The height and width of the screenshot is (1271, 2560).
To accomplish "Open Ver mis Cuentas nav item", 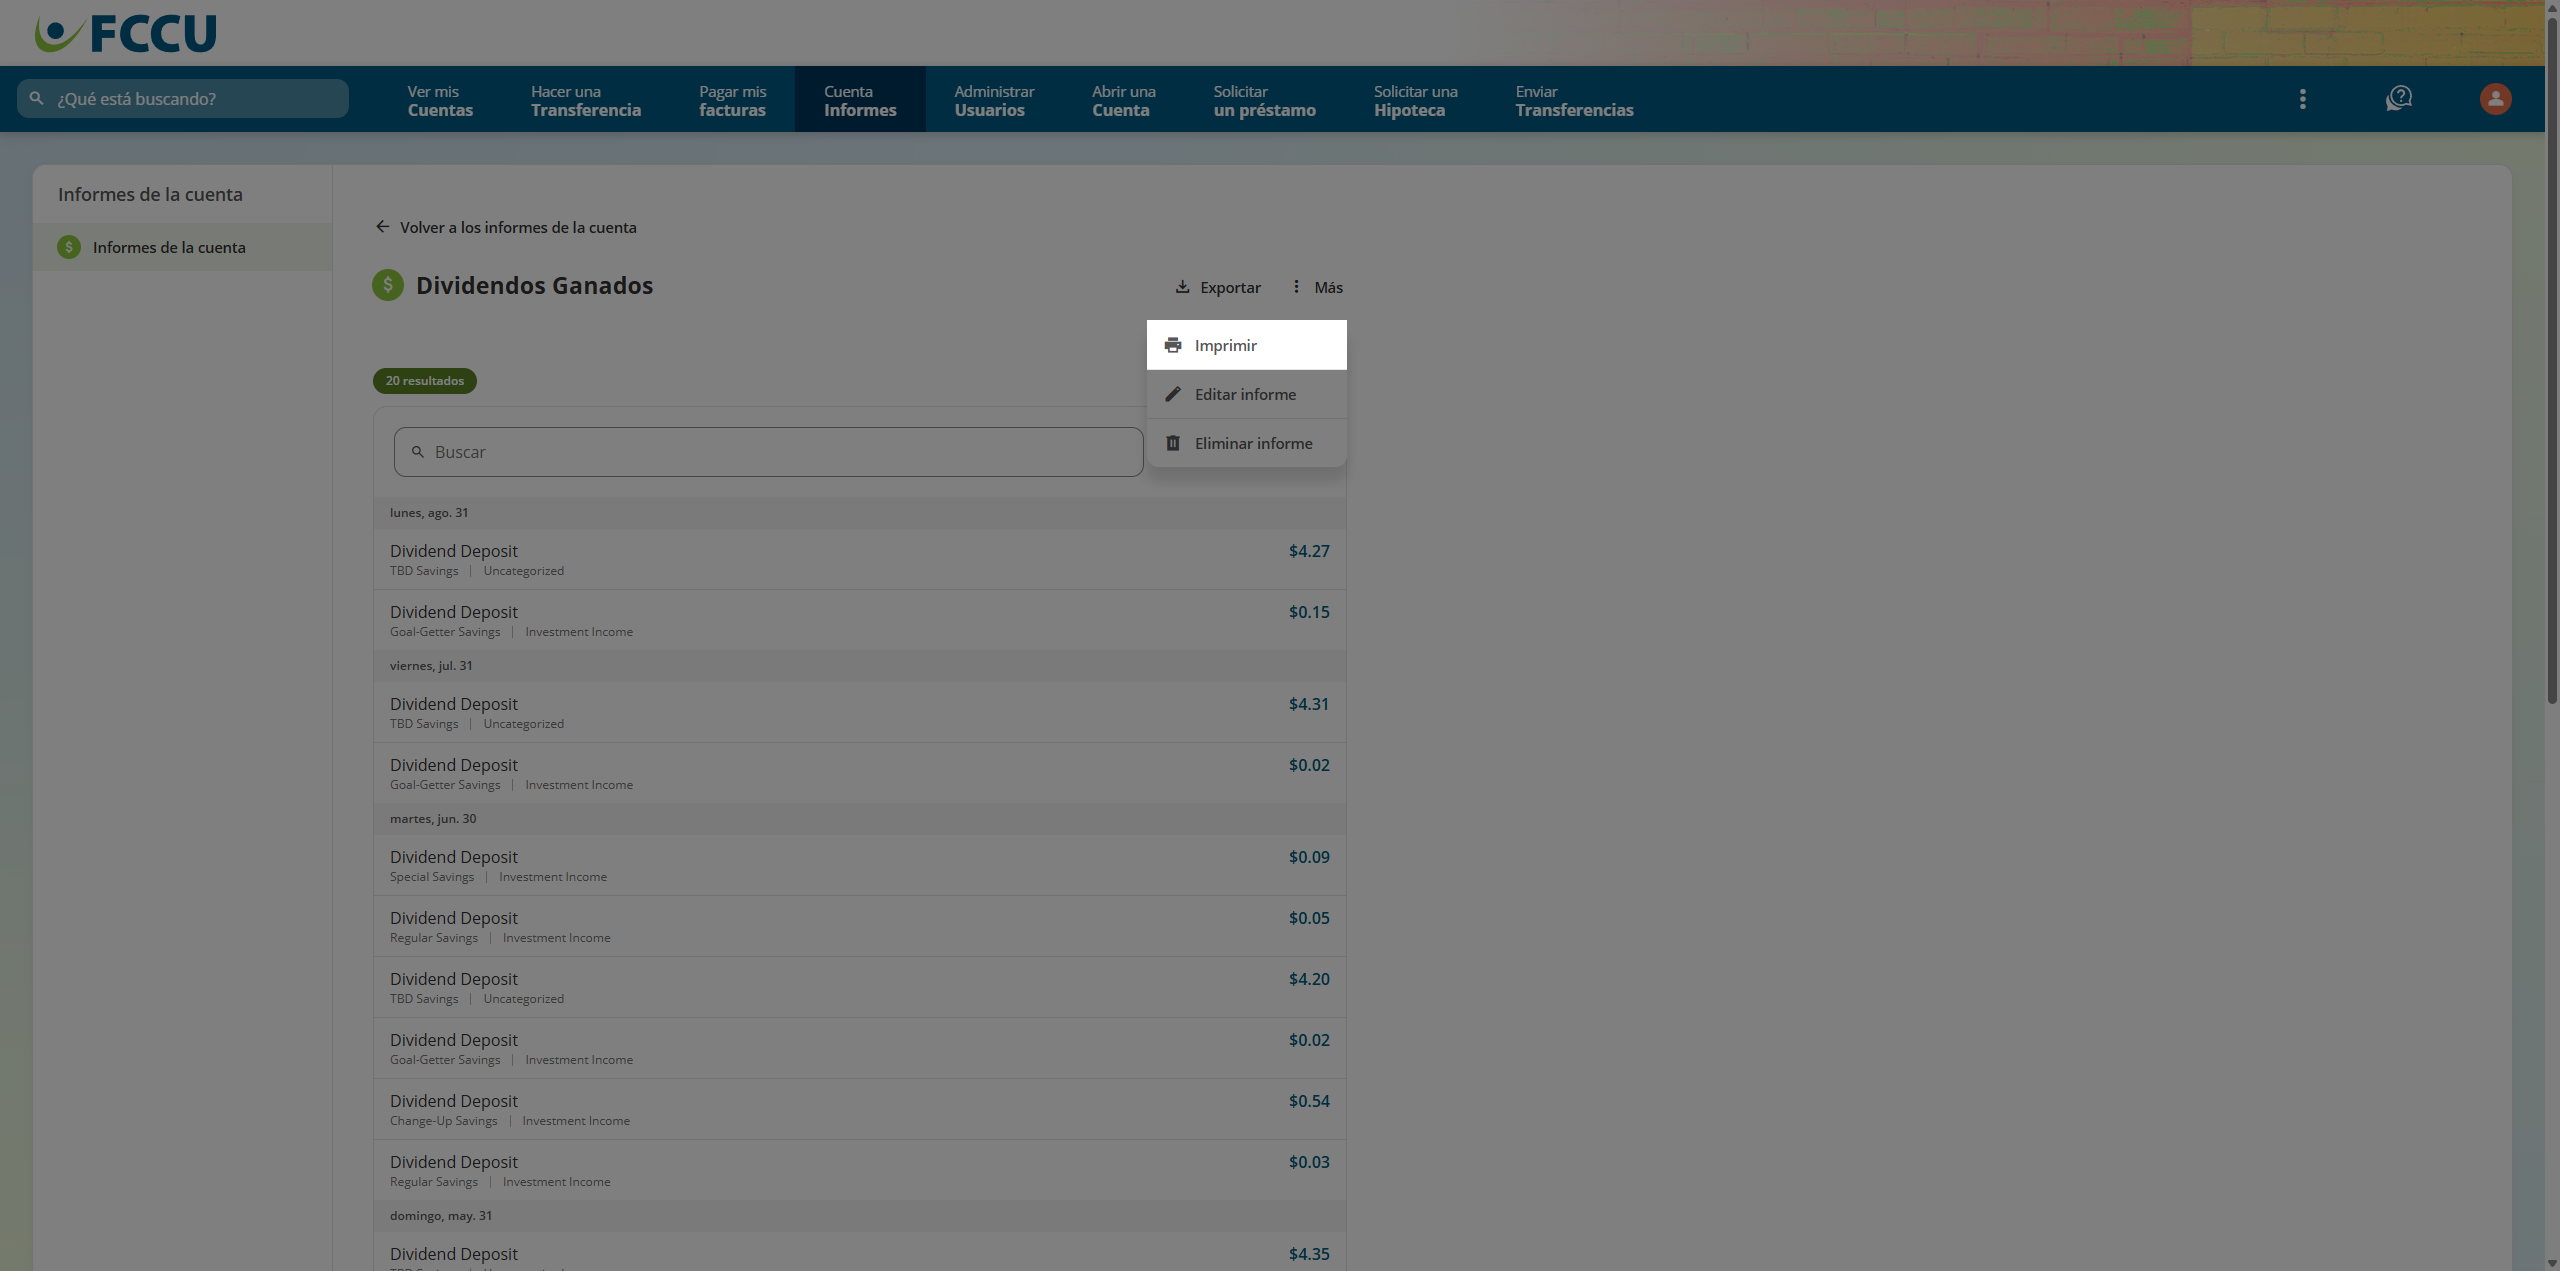I will (x=440, y=100).
